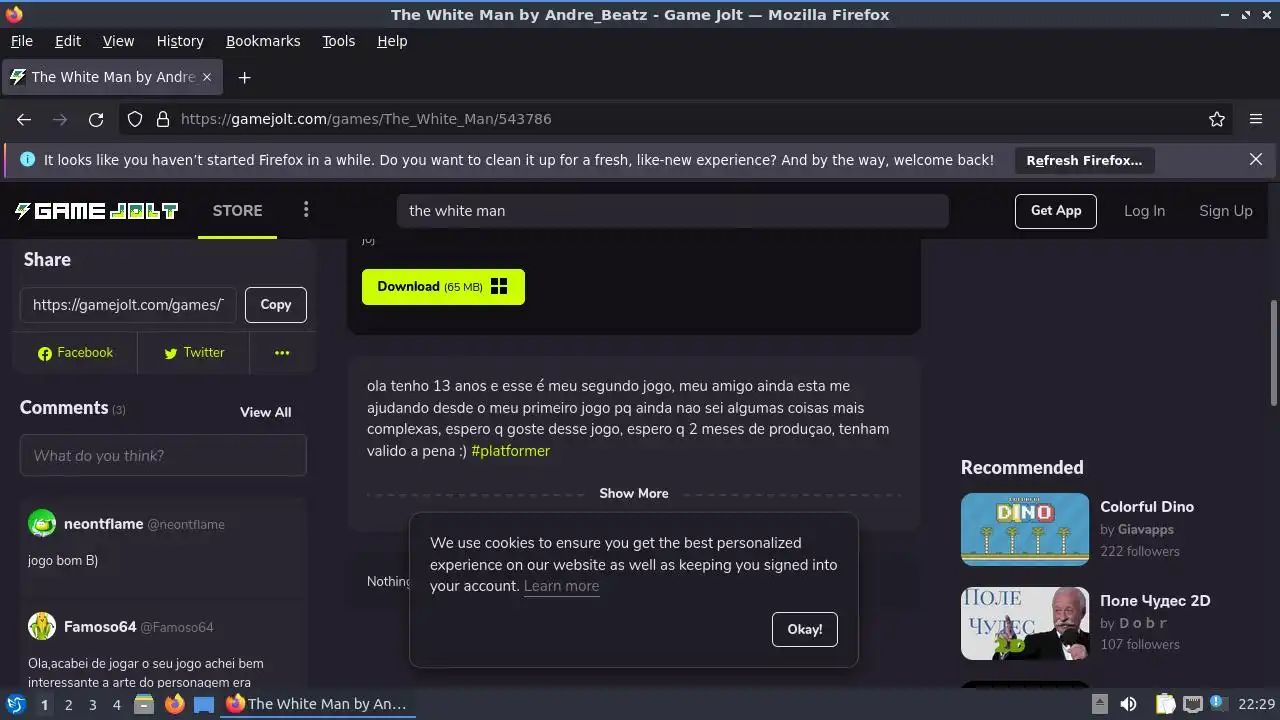The image size is (1280, 720).
Task: Open the Tools menu
Action: [x=339, y=41]
